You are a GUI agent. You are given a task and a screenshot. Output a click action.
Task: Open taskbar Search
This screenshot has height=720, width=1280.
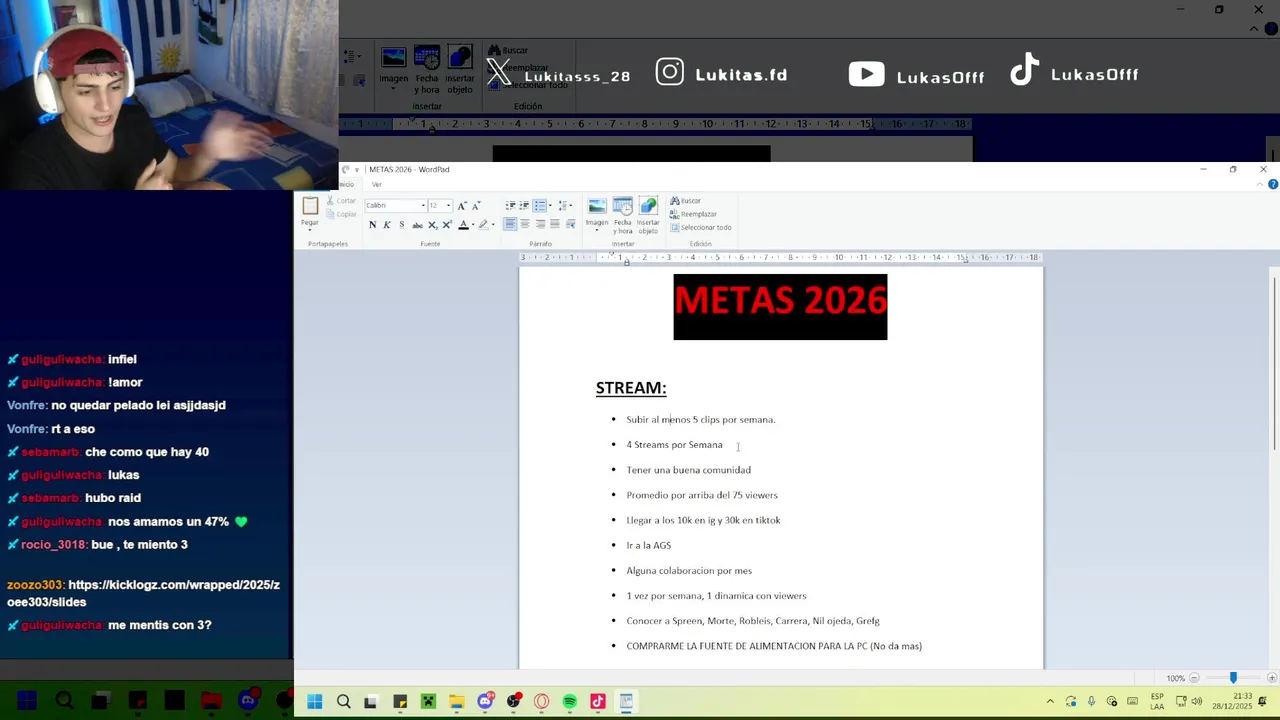click(343, 702)
